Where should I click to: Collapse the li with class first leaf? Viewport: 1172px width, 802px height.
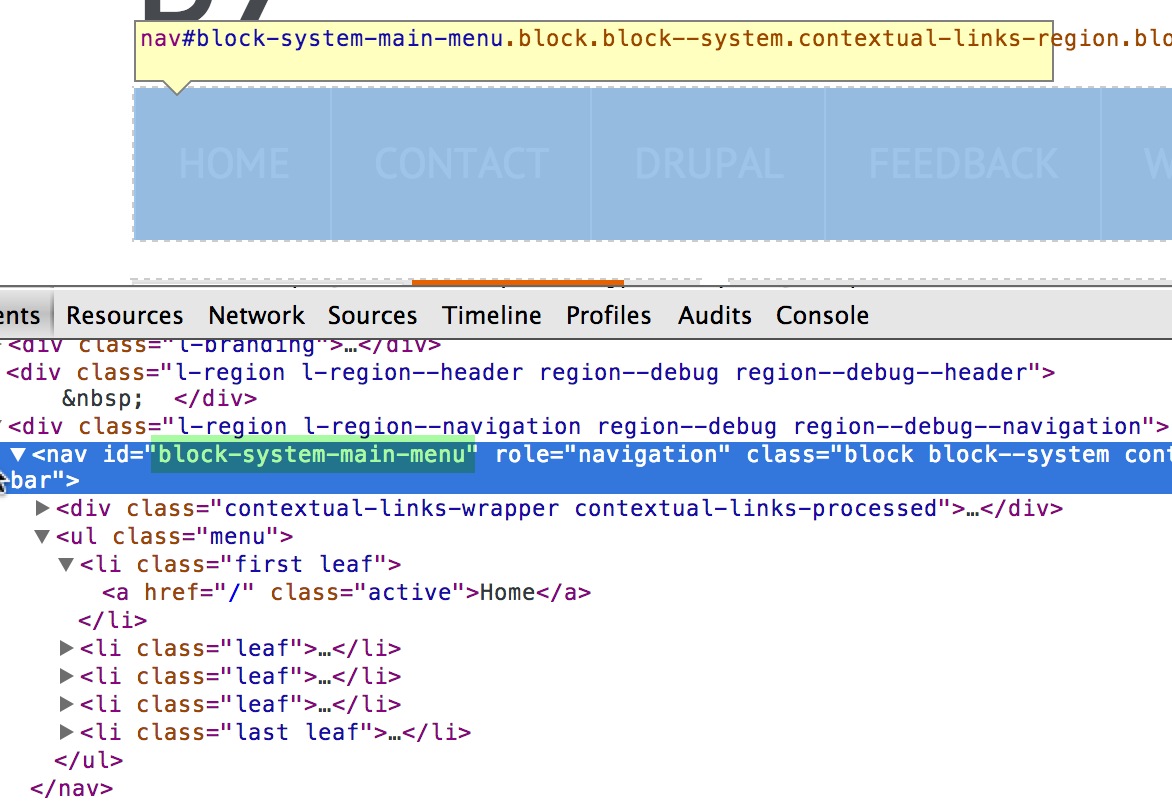click(65, 564)
